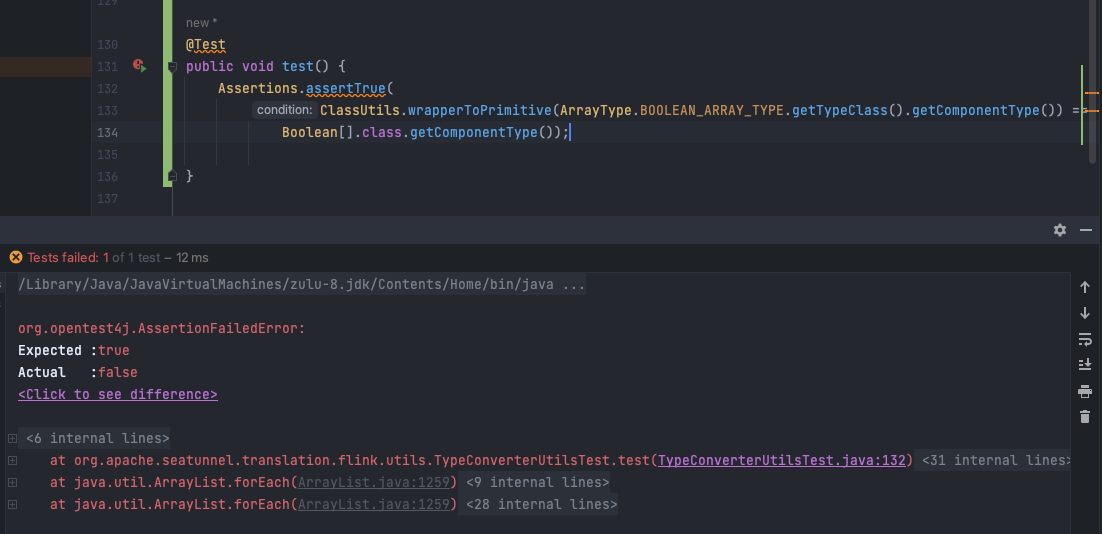Click the @Test annotation at line 130
The width and height of the screenshot is (1102, 534).
coord(205,44)
